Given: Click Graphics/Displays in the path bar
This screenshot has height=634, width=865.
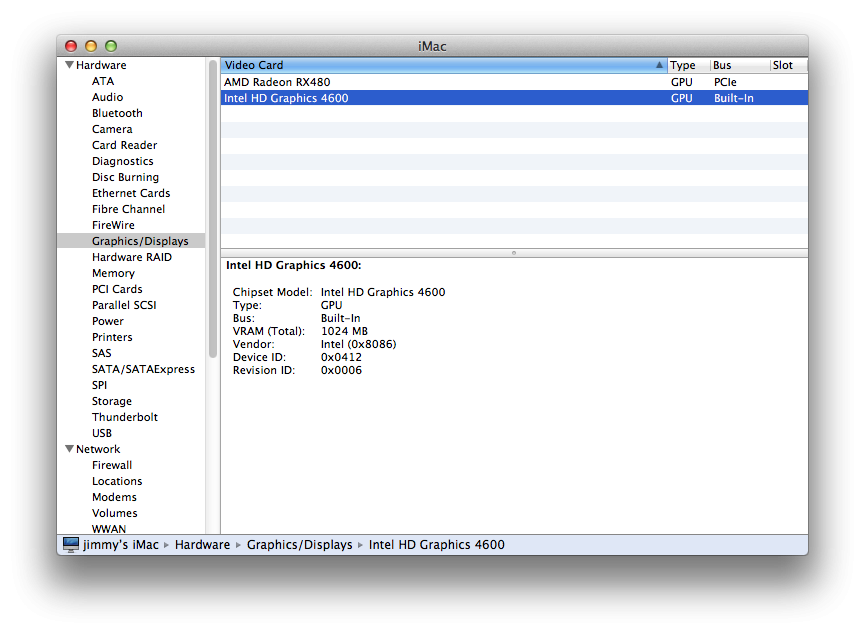Looking at the screenshot, I should tap(300, 545).
